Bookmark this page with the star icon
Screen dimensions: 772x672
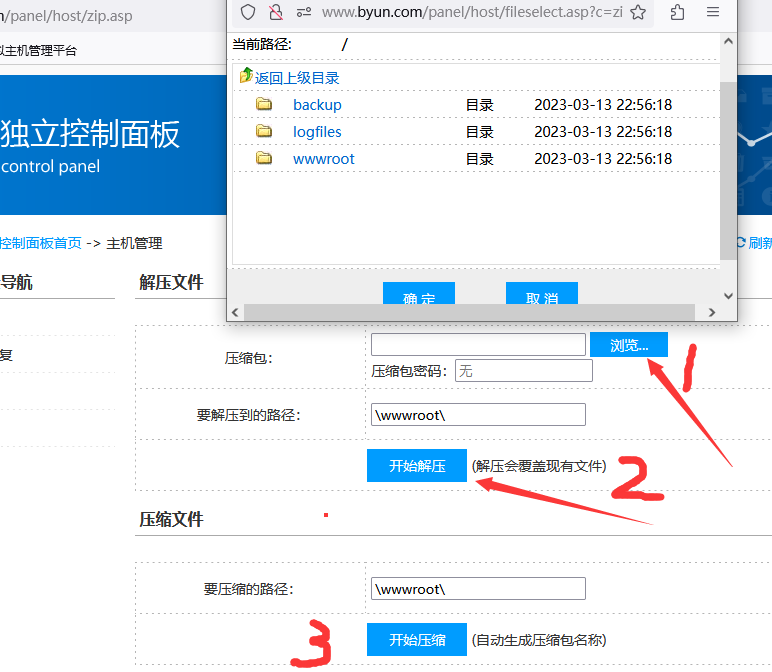click(x=638, y=12)
